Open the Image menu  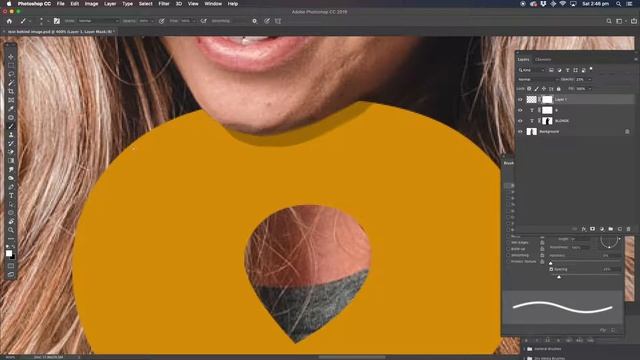pos(91,4)
